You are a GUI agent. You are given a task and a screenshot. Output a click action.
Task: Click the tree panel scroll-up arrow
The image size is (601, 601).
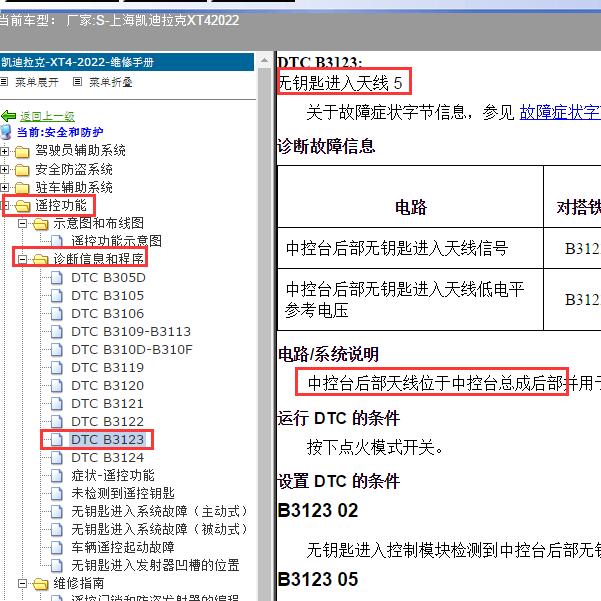tap(264, 61)
